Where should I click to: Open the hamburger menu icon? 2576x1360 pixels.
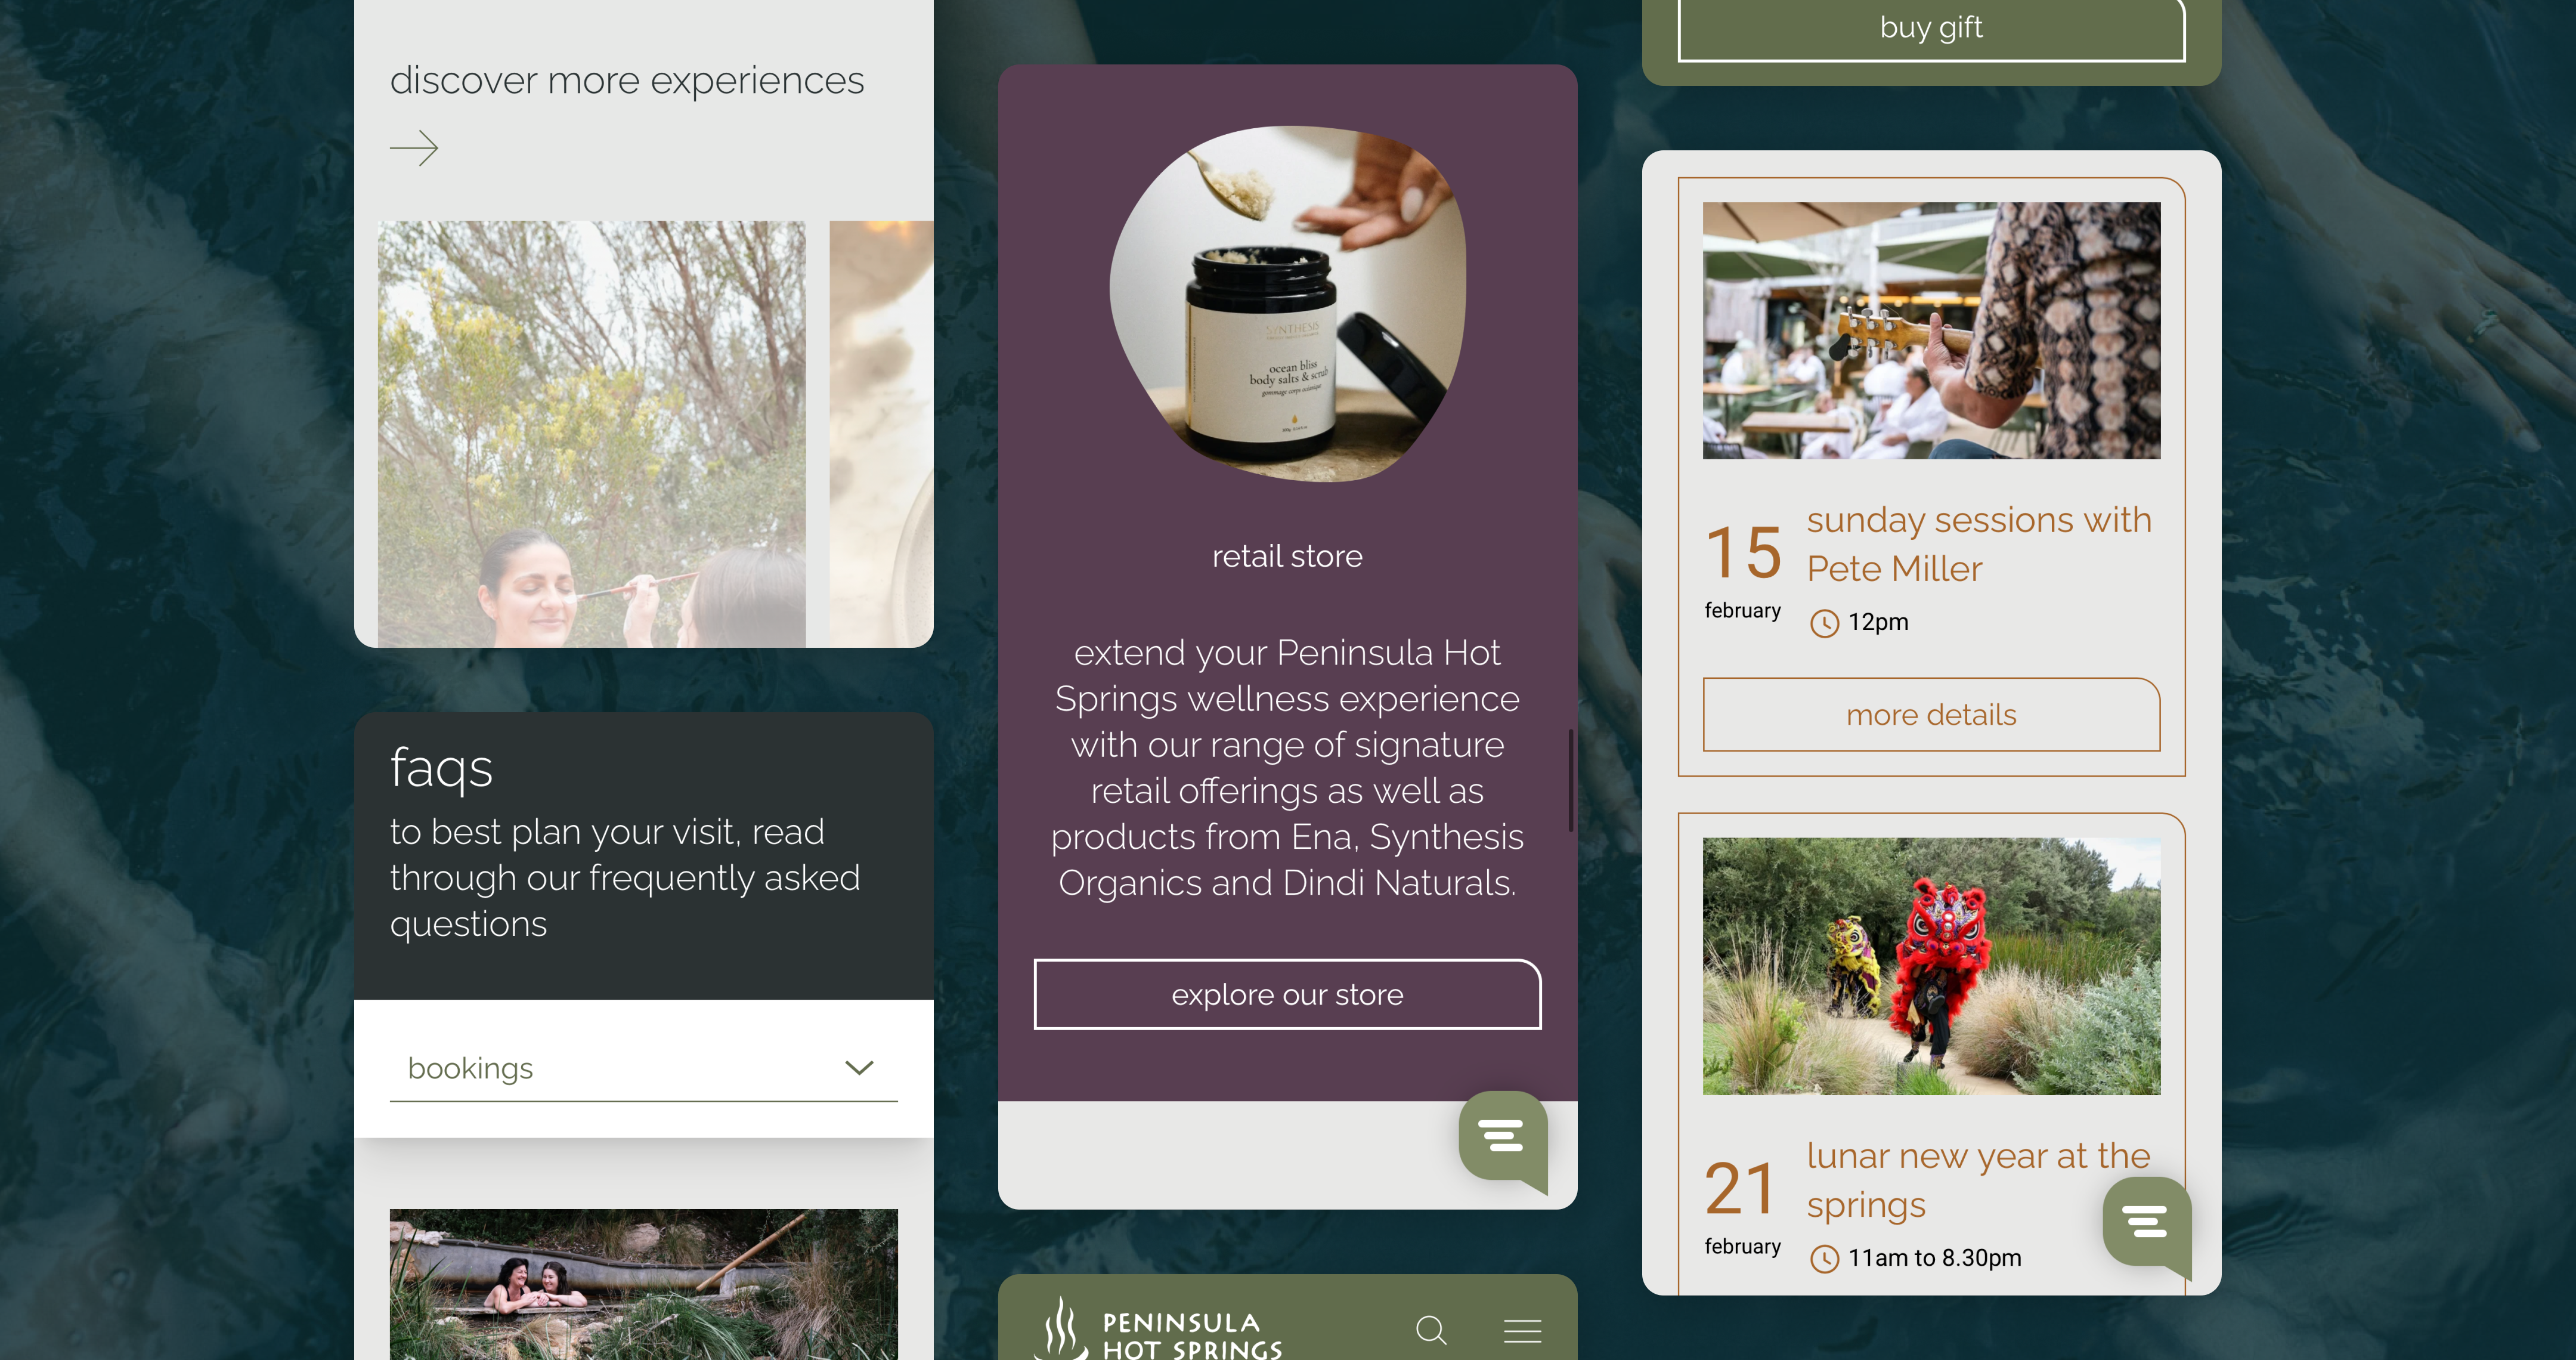(x=1522, y=1331)
